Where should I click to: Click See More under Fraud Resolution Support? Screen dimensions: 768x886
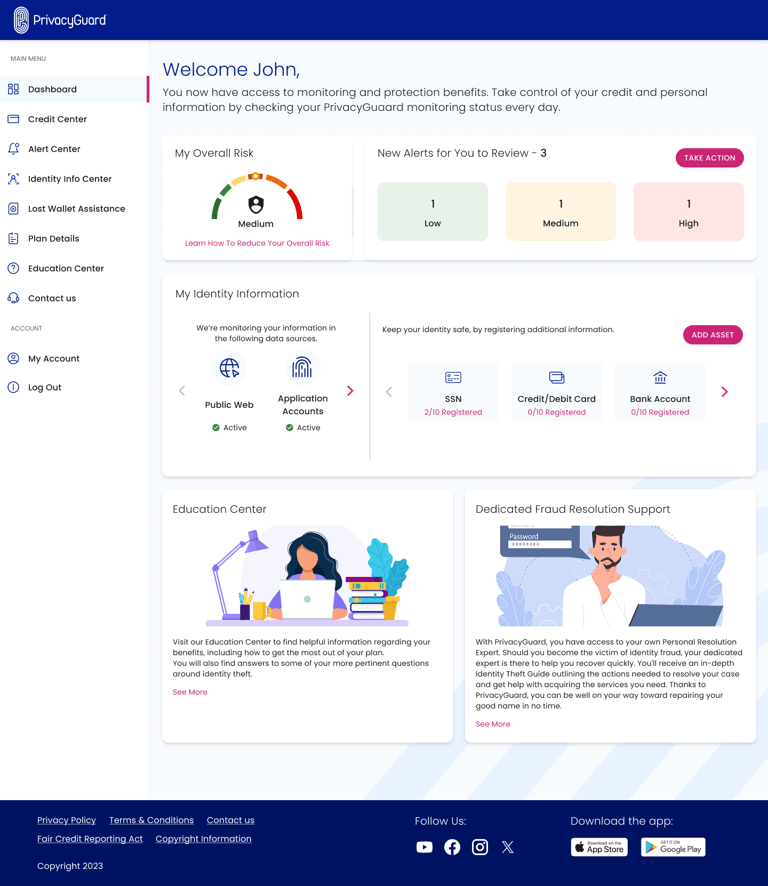click(493, 724)
